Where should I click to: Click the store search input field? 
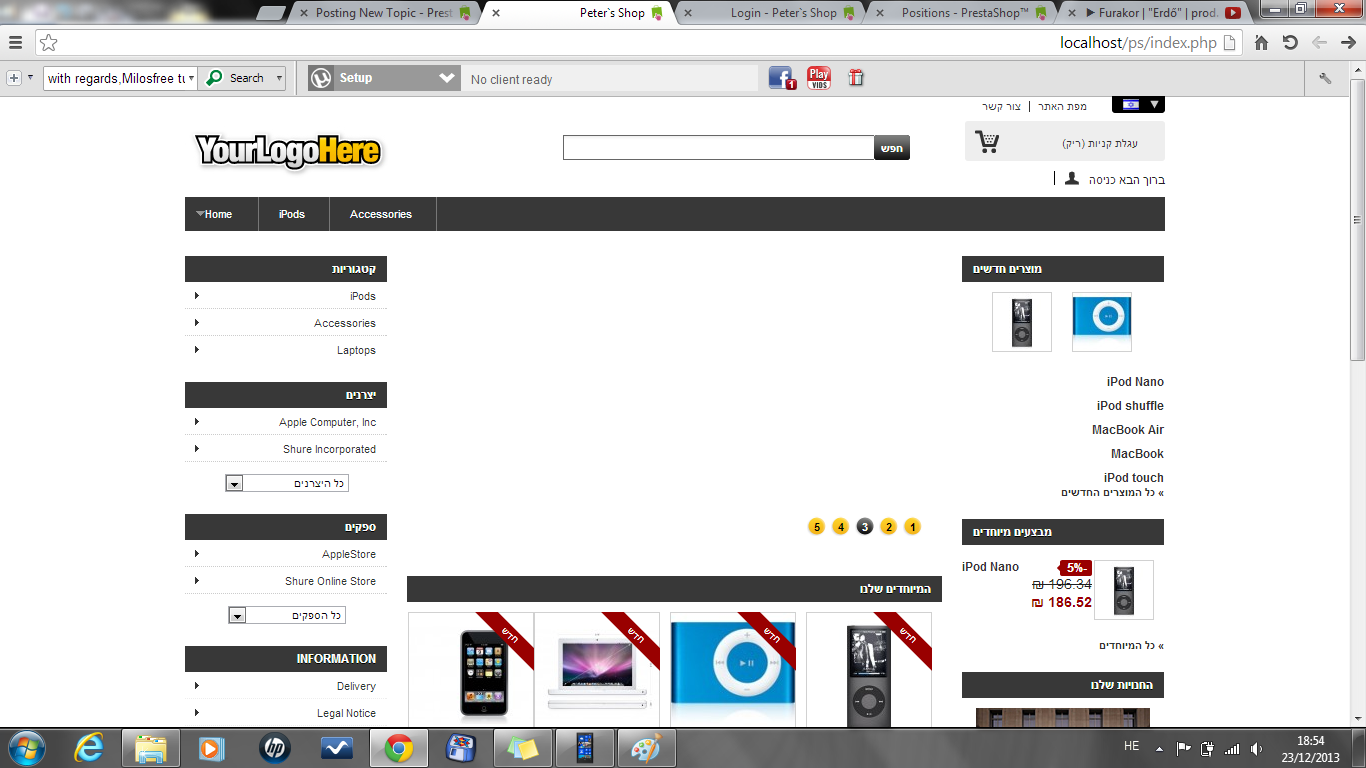(719, 148)
